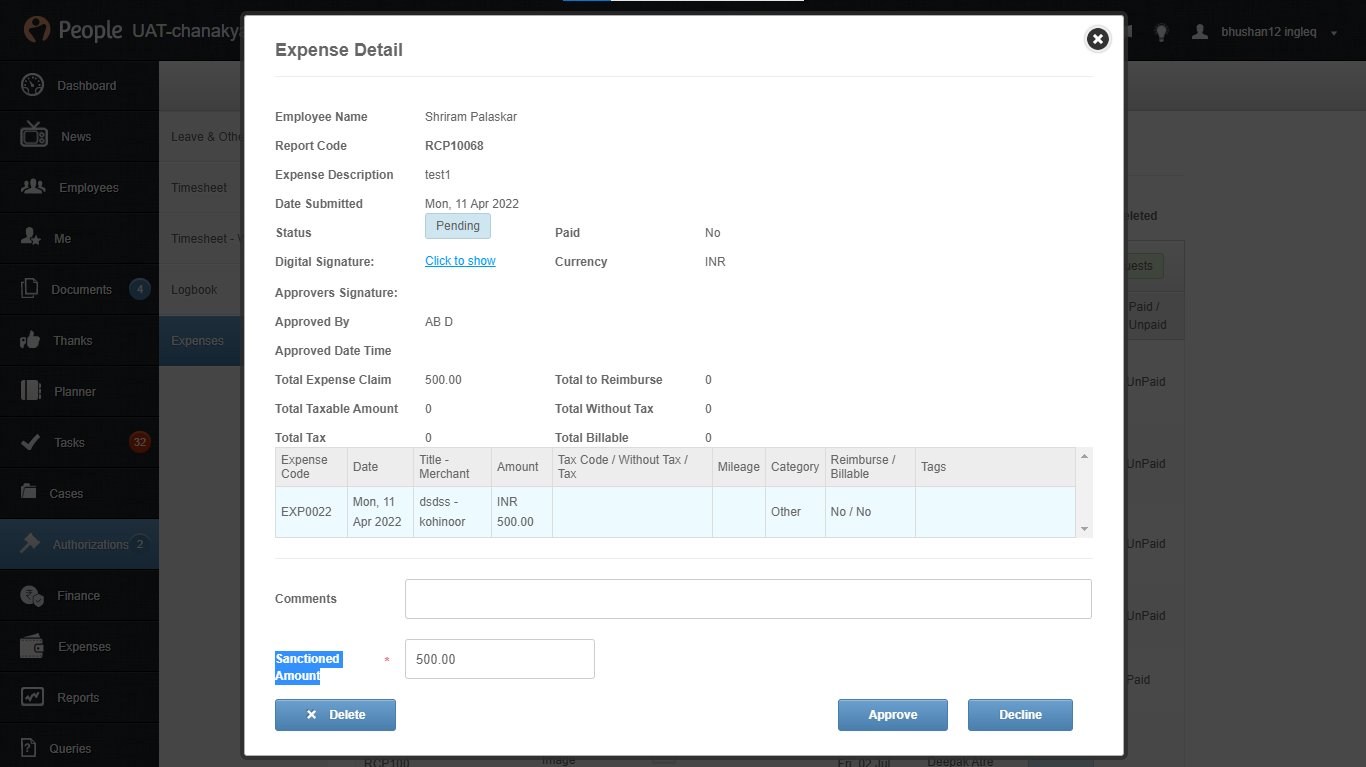Click the username bhushan12 ingleq
This screenshot has width=1366, height=767.
tap(1269, 32)
